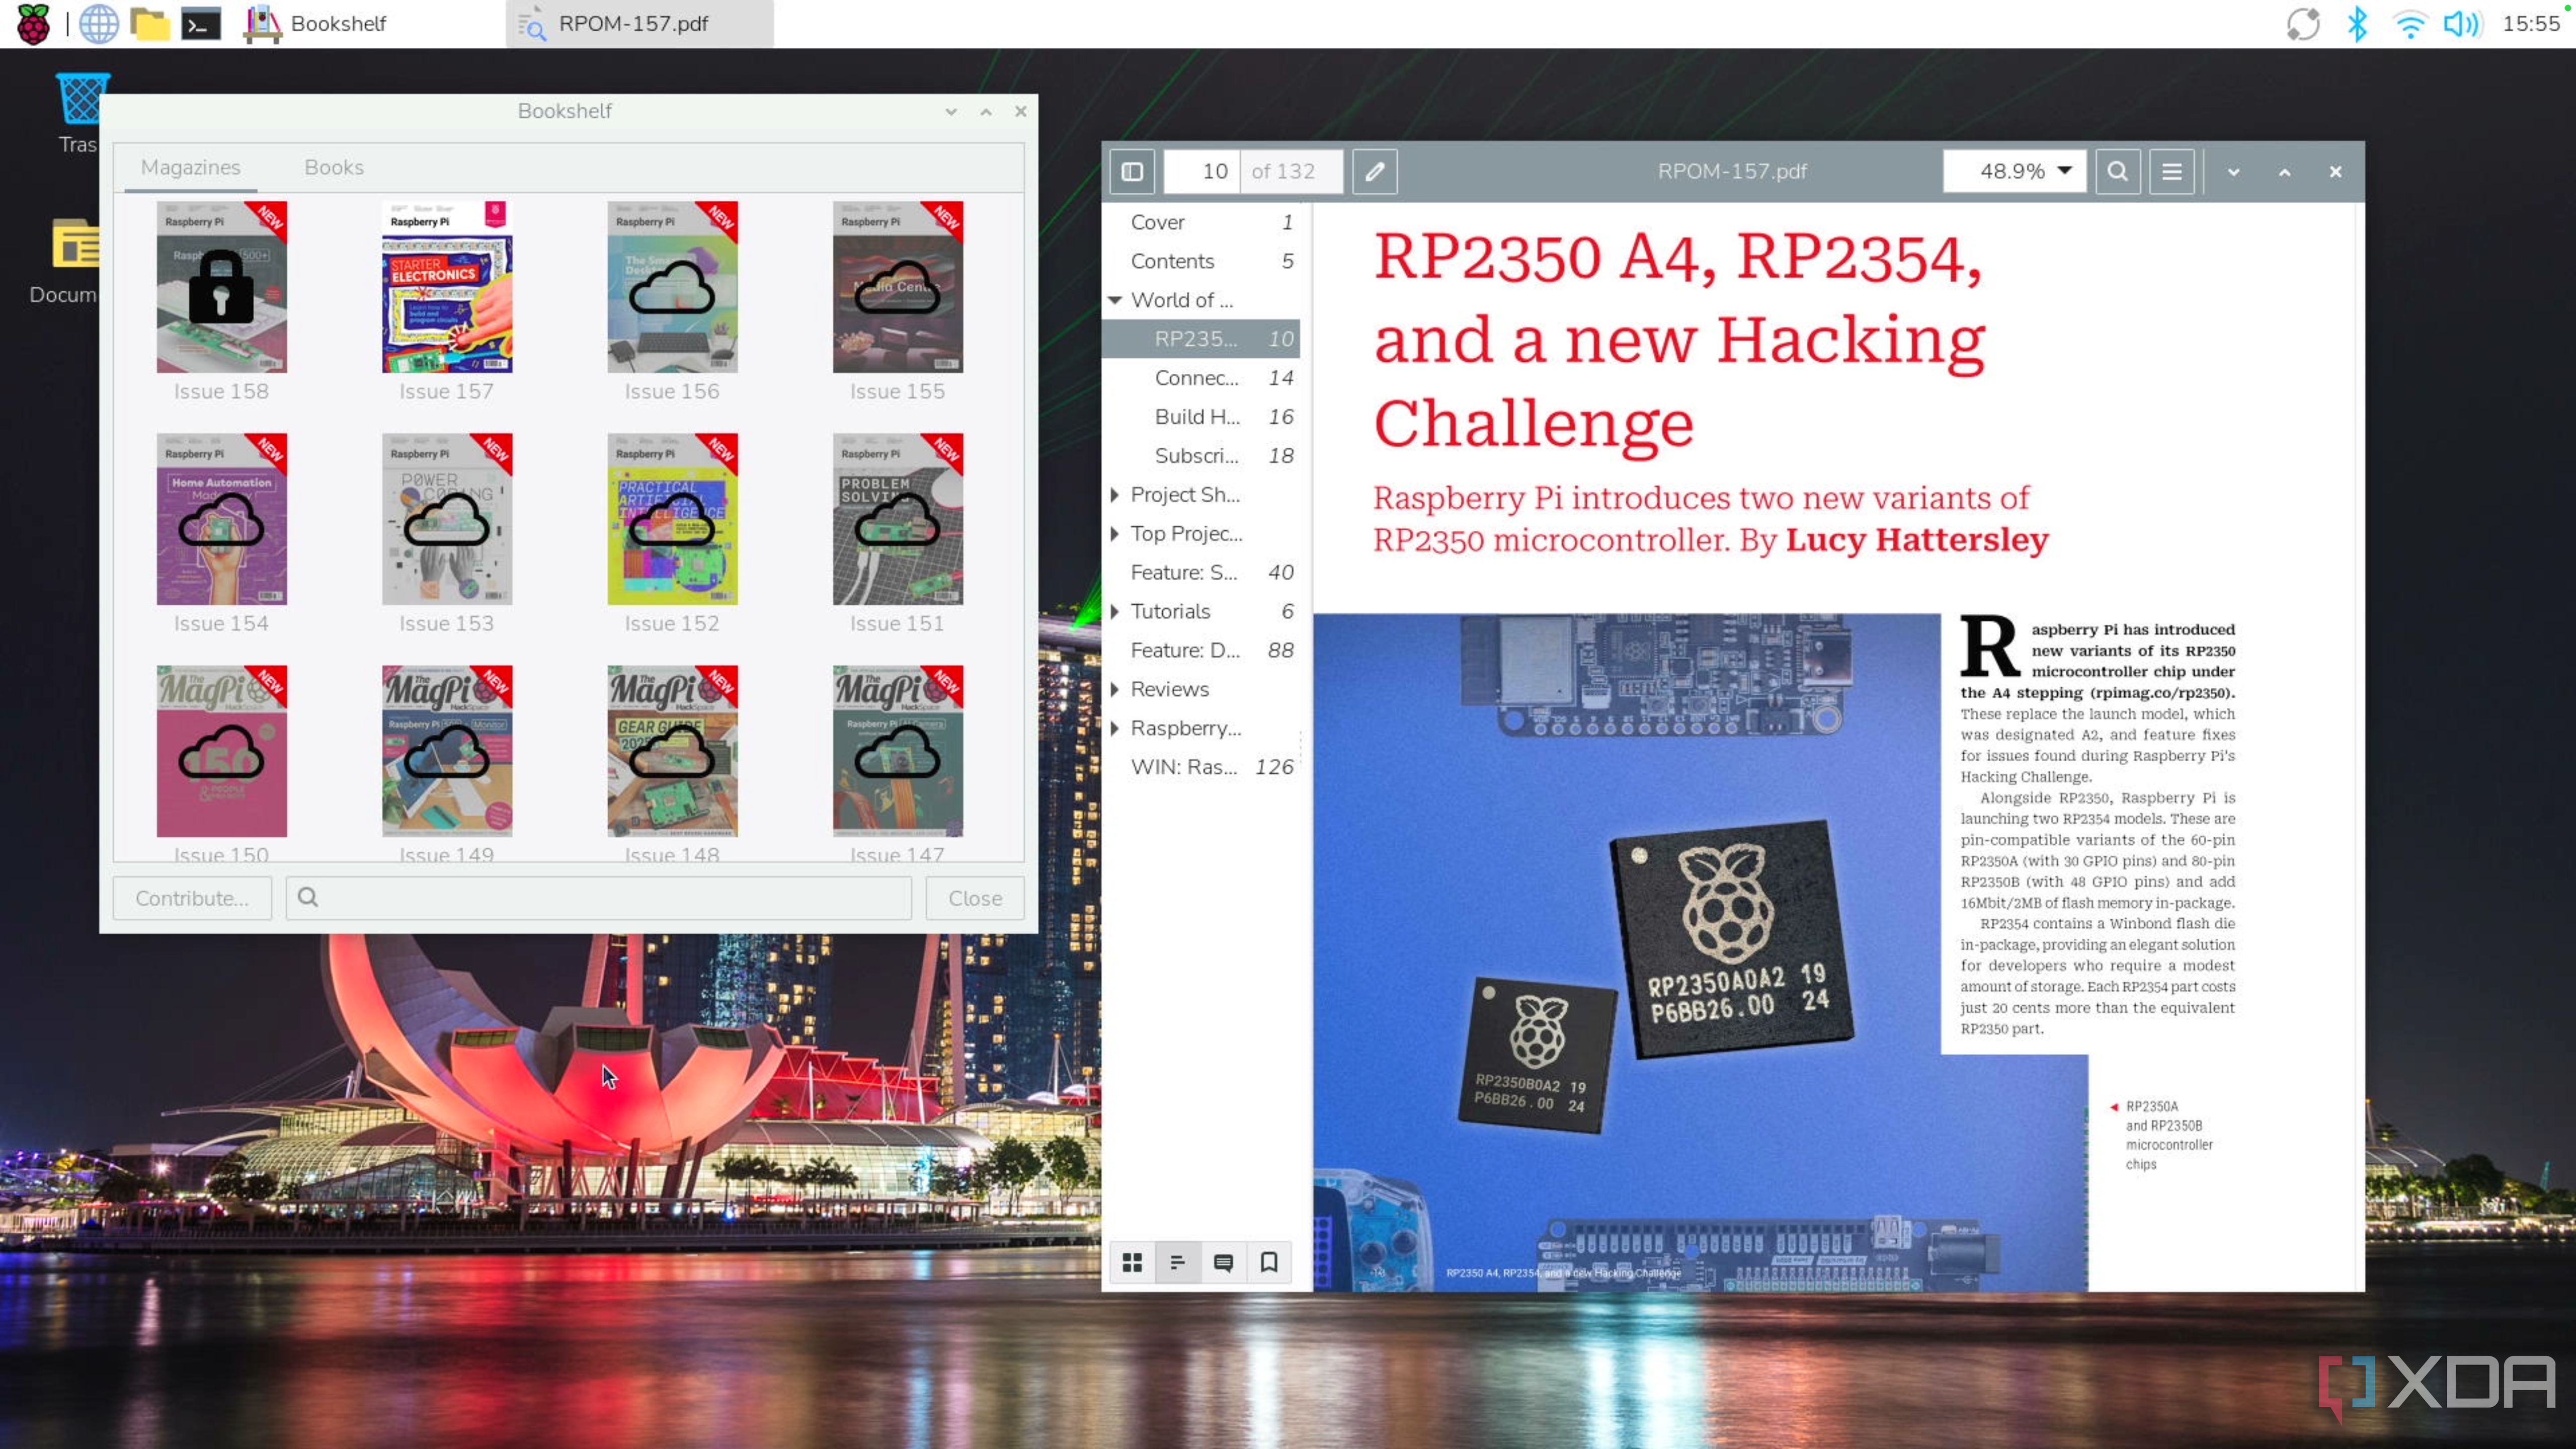Click the Bluetooth icon in the system tray
The image size is (2576, 1449).
2357,23
